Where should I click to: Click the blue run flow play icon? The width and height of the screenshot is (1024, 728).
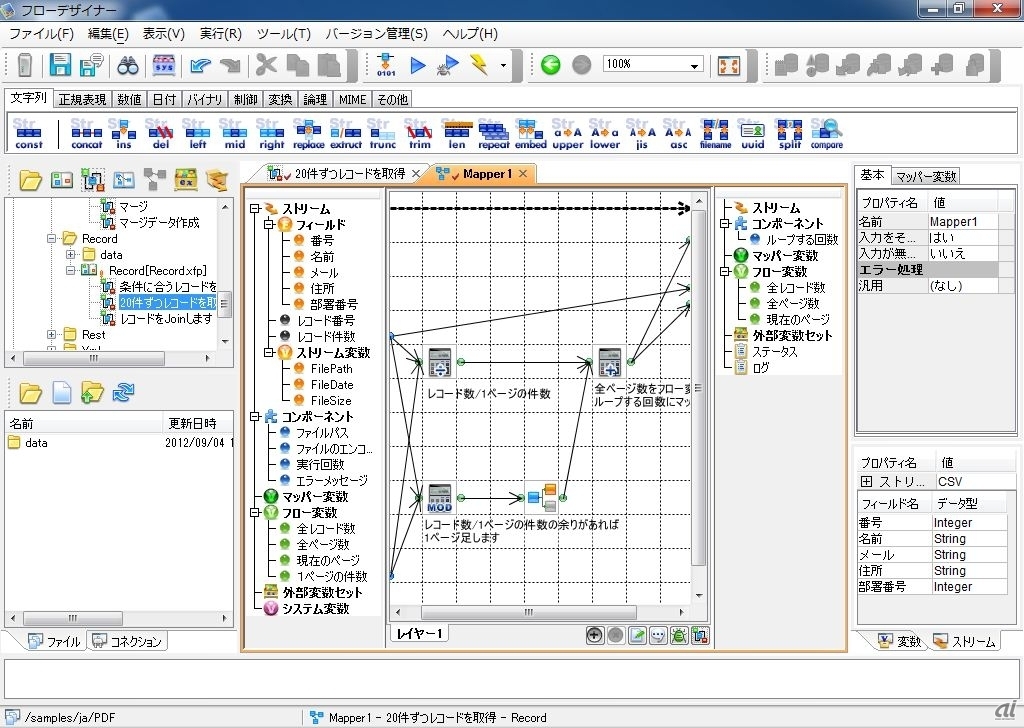[x=418, y=65]
